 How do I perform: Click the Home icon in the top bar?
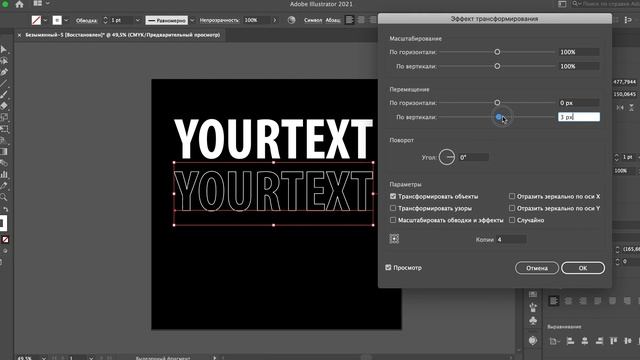click(19, 4)
